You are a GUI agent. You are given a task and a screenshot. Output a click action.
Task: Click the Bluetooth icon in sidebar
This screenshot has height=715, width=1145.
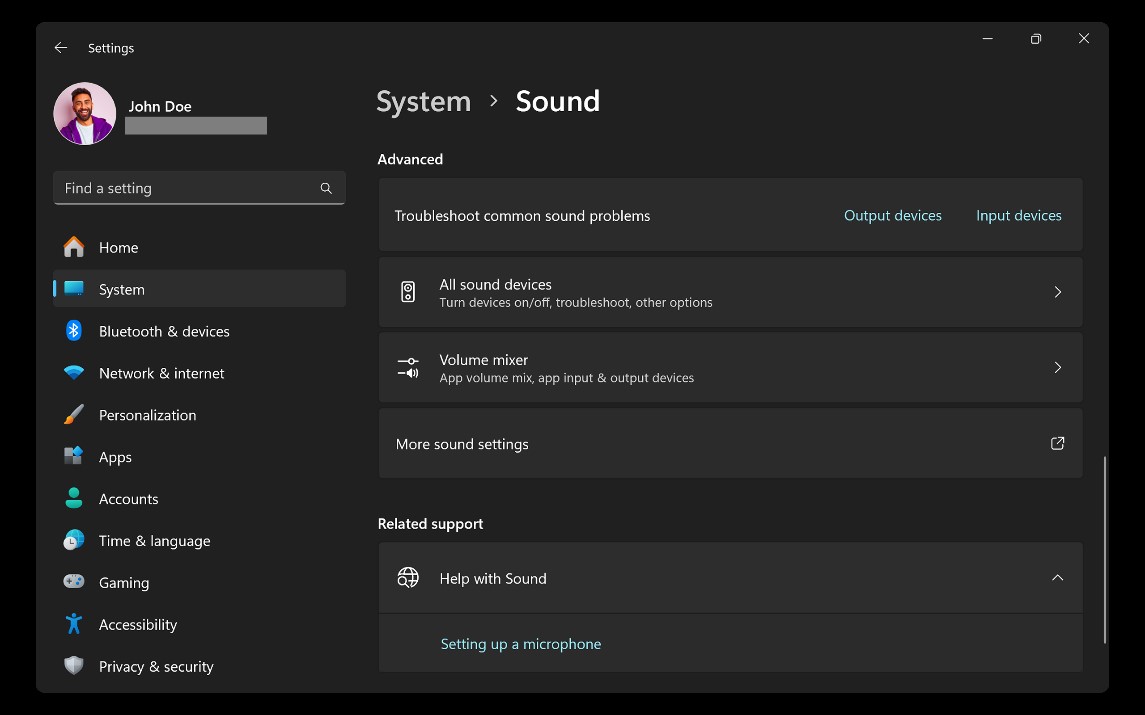click(x=74, y=331)
